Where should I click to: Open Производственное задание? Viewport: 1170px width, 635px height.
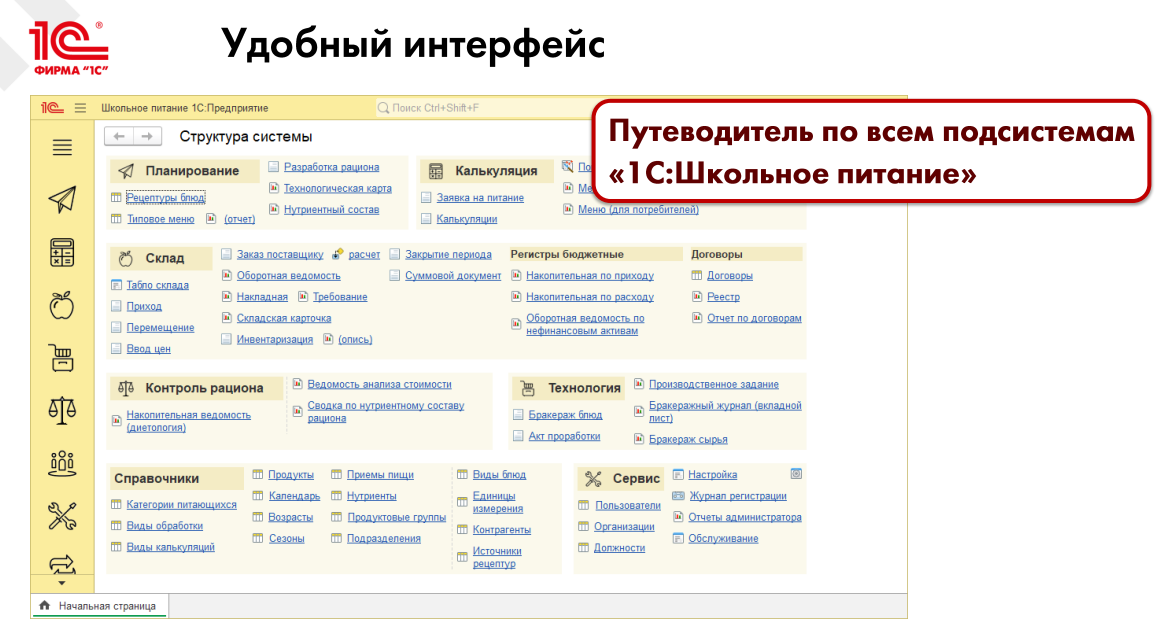tap(714, 384)
